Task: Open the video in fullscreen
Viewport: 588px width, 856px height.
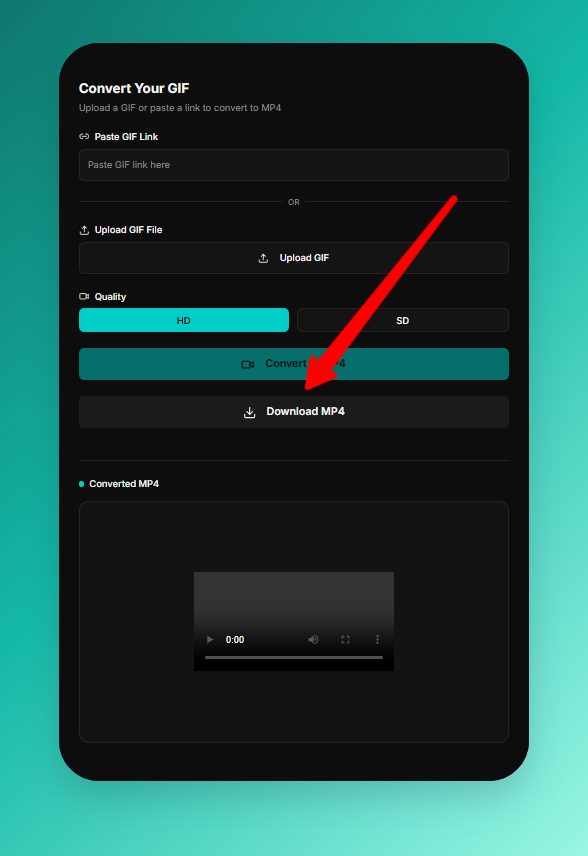Action: tap(346, 639)
